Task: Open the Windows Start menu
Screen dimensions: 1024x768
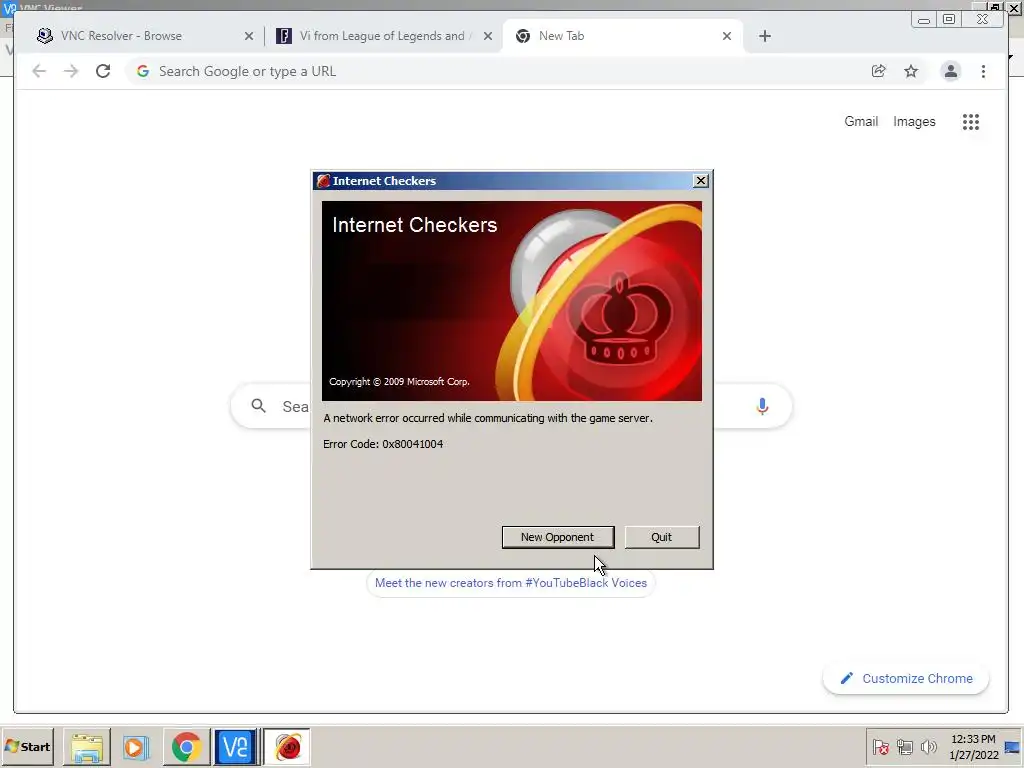Action: (x=27, y=746)
